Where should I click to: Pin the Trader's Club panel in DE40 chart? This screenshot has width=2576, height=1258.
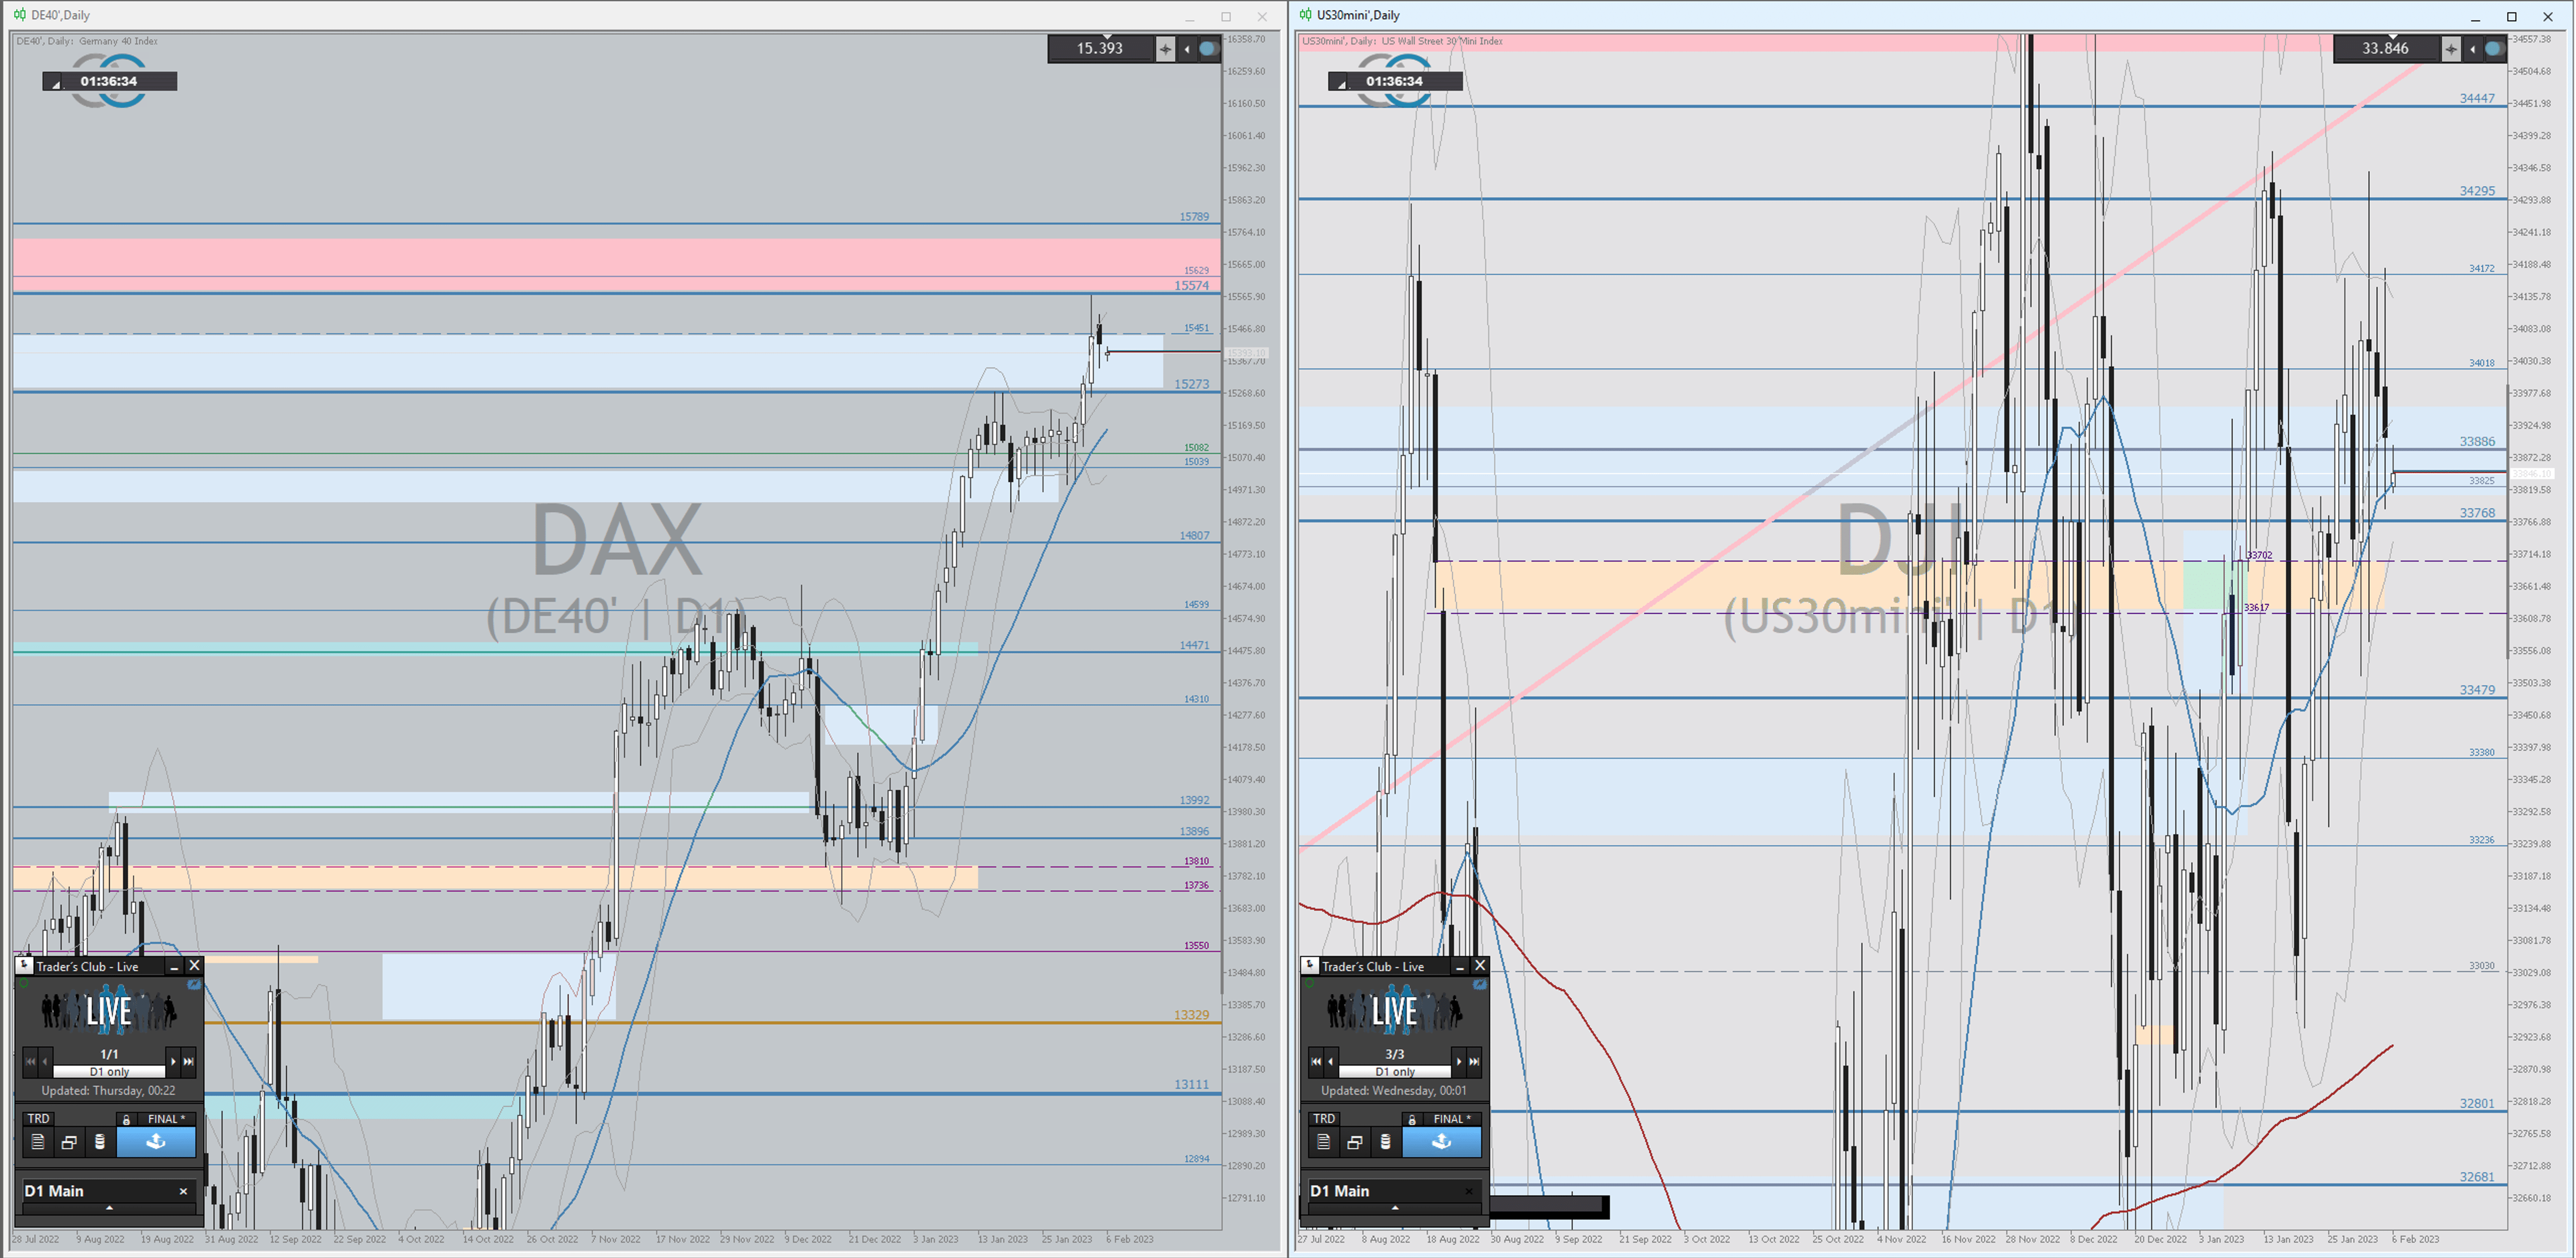pos(25,965)
